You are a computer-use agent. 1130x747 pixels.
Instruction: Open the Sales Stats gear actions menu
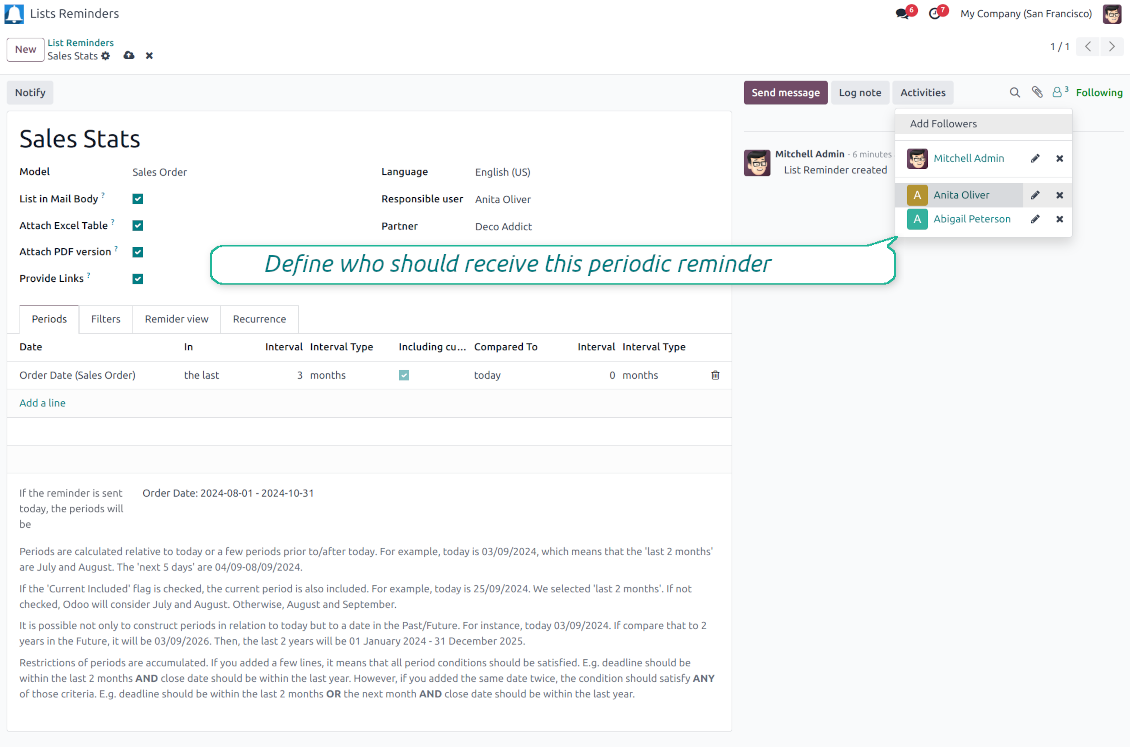[106, 56]
